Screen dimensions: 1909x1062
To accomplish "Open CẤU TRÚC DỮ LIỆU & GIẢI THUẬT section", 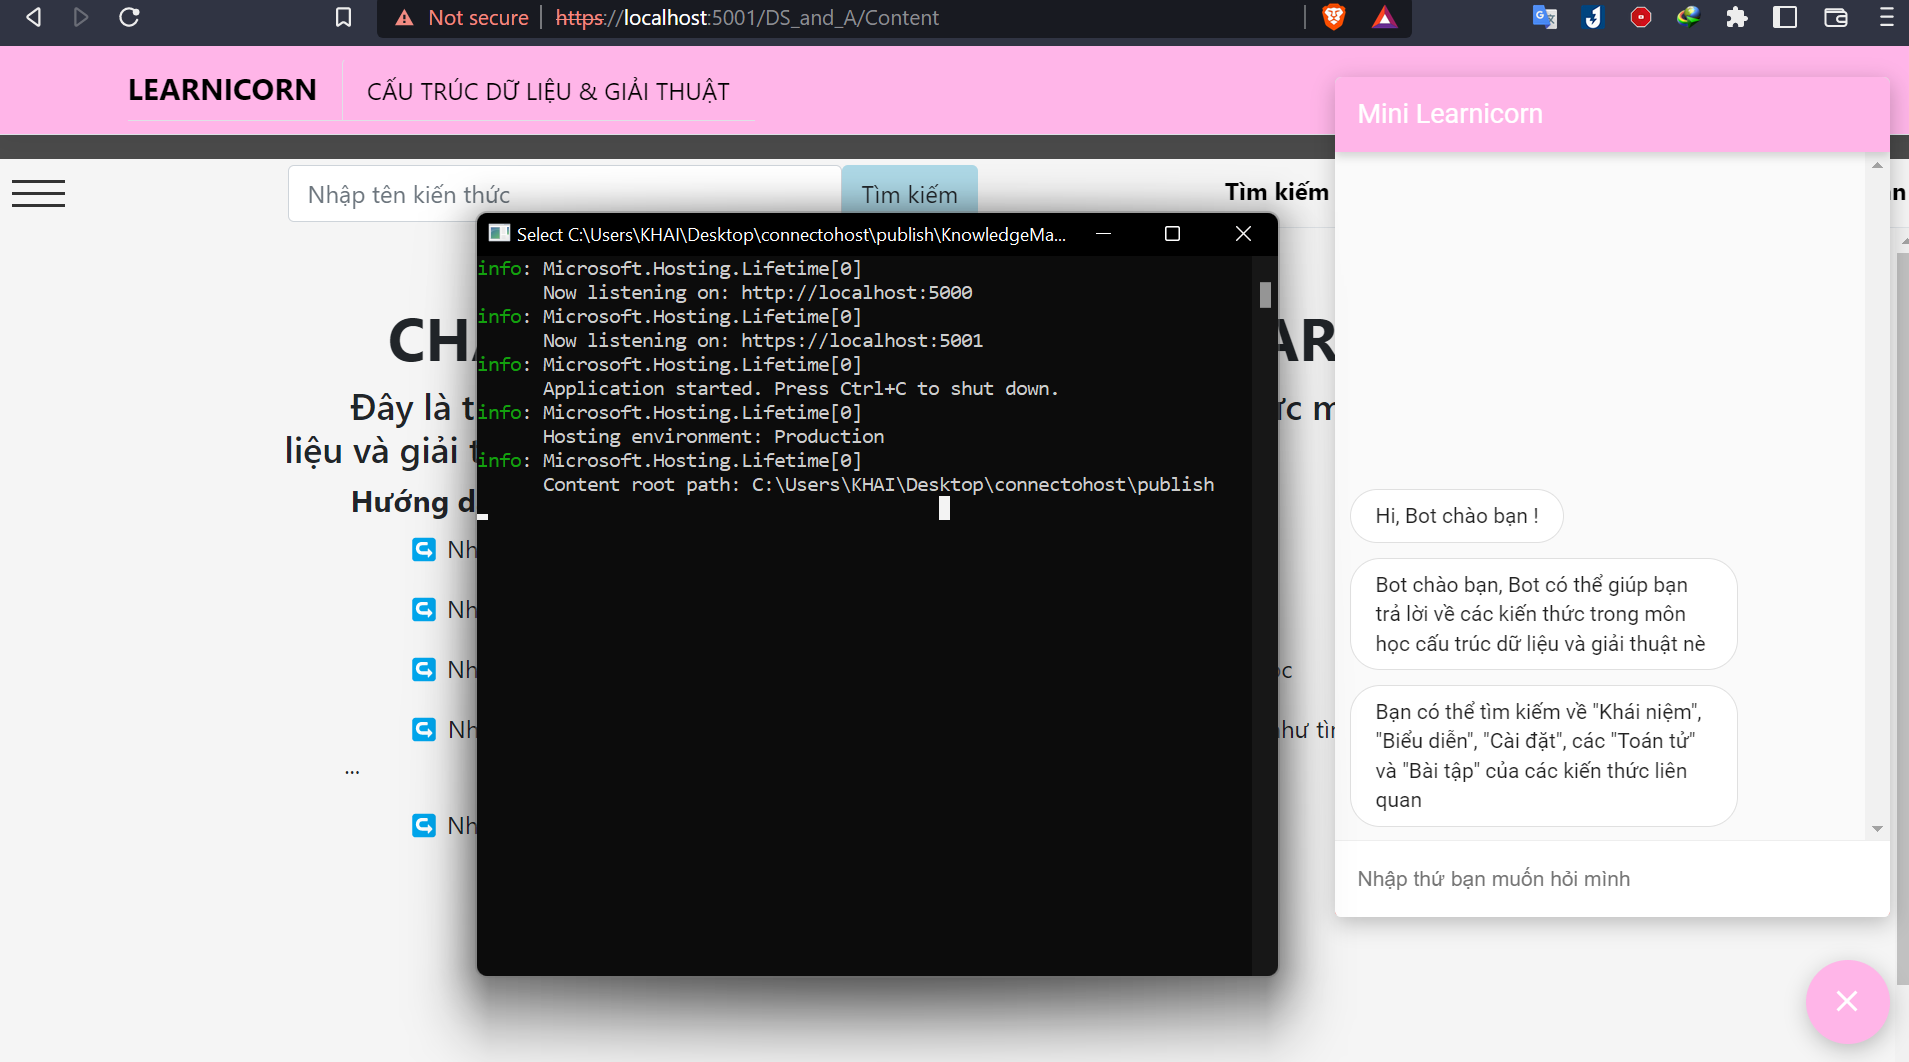I will coord(548,90).
